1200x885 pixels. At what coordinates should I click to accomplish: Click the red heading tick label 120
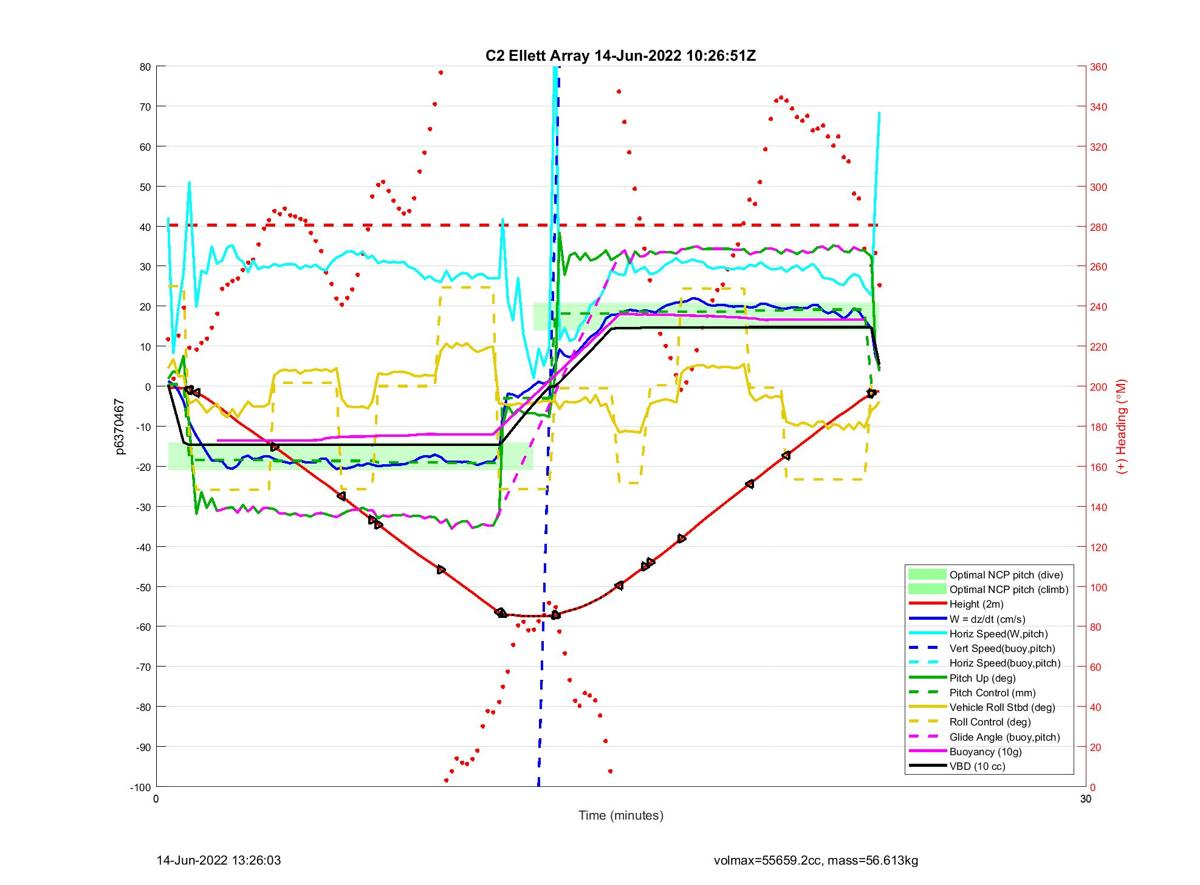(x=1098, y=547)
